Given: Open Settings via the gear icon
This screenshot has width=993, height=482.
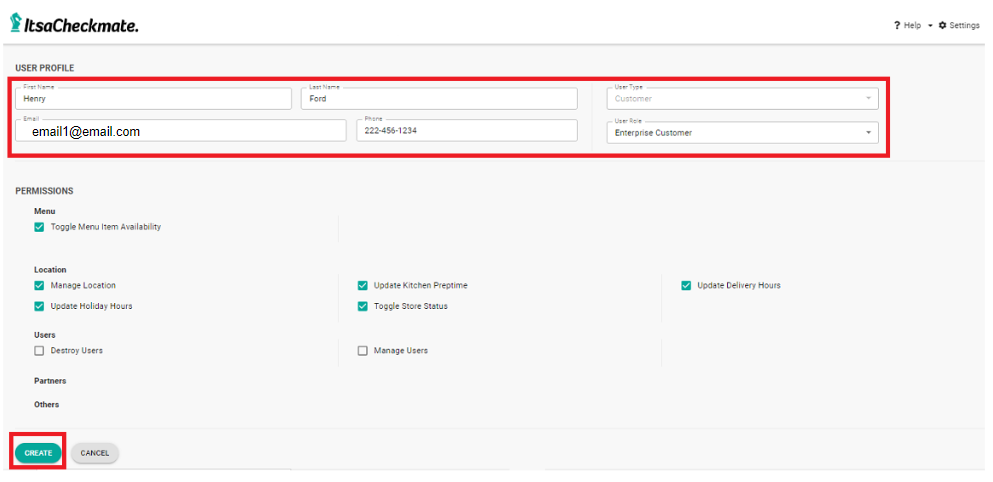Looking at the screenshot, I should click(x=942, y=25).
